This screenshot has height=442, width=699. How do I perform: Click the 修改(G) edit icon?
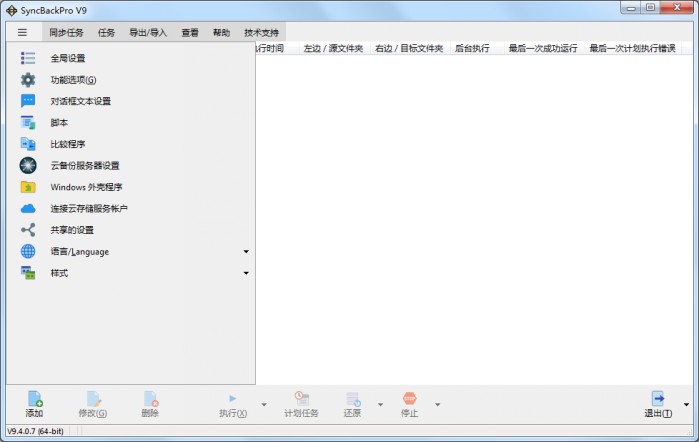93,398
